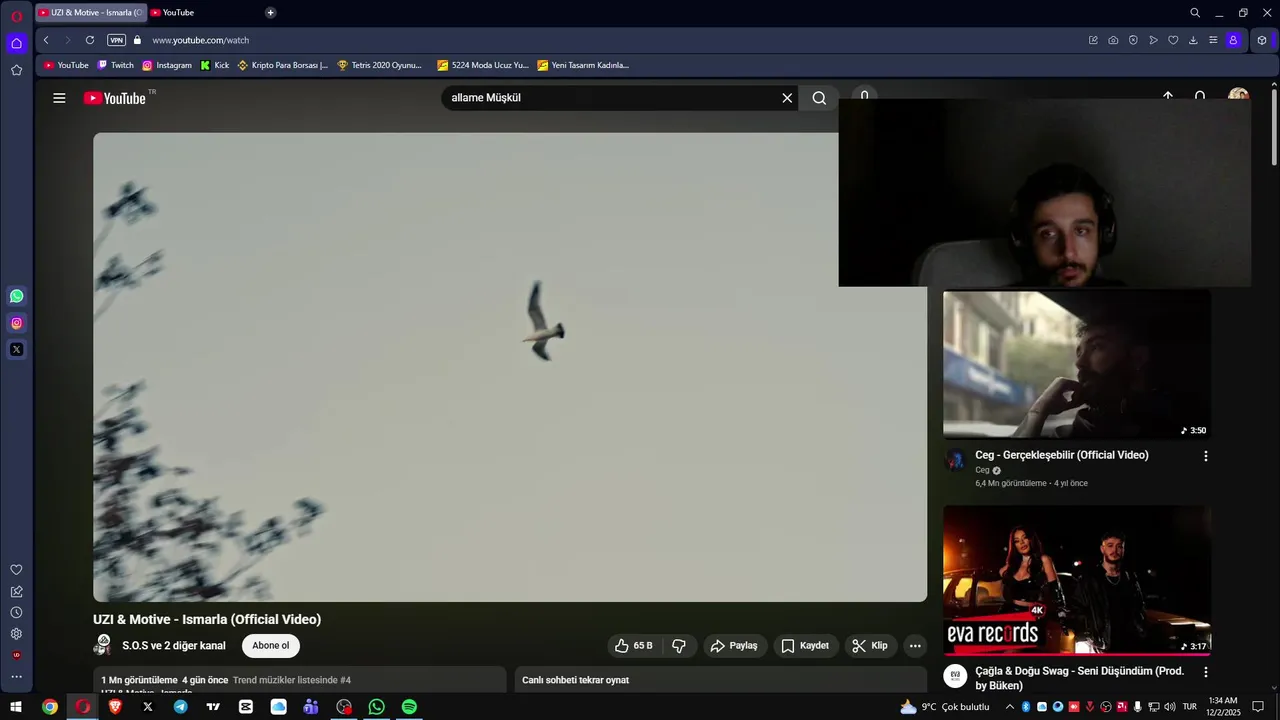Open Opera sidebar history clock icon
This screenshot has height=720, width=1280.
16,612
